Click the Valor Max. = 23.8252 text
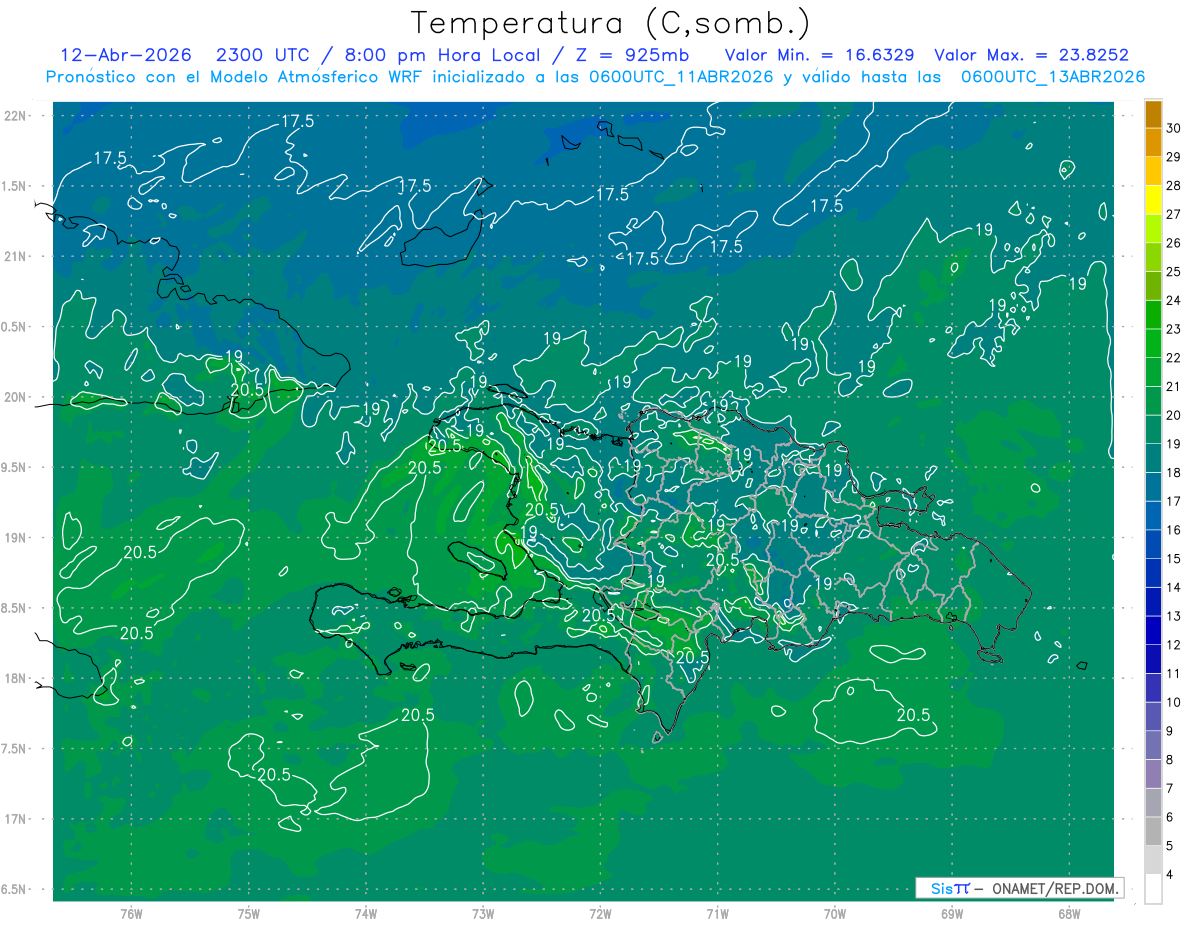 (1031, 55)
